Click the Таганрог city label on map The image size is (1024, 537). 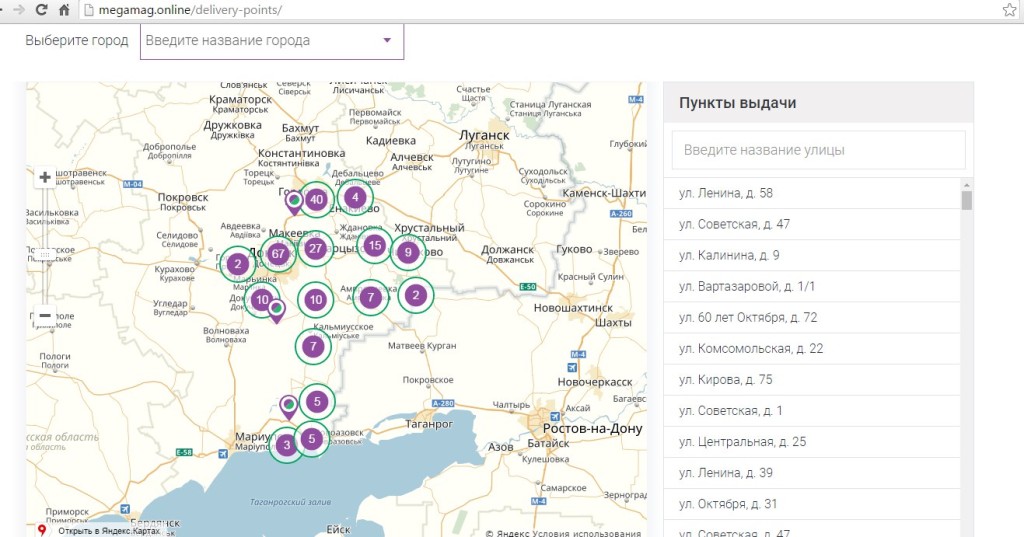428,423
